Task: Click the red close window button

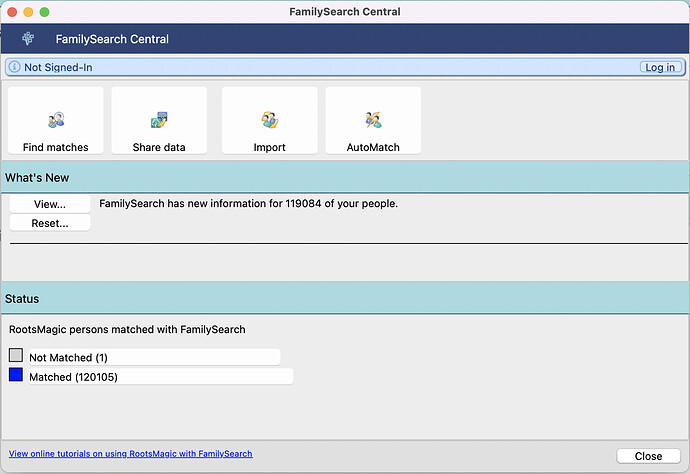Action: tap(12, 12)
